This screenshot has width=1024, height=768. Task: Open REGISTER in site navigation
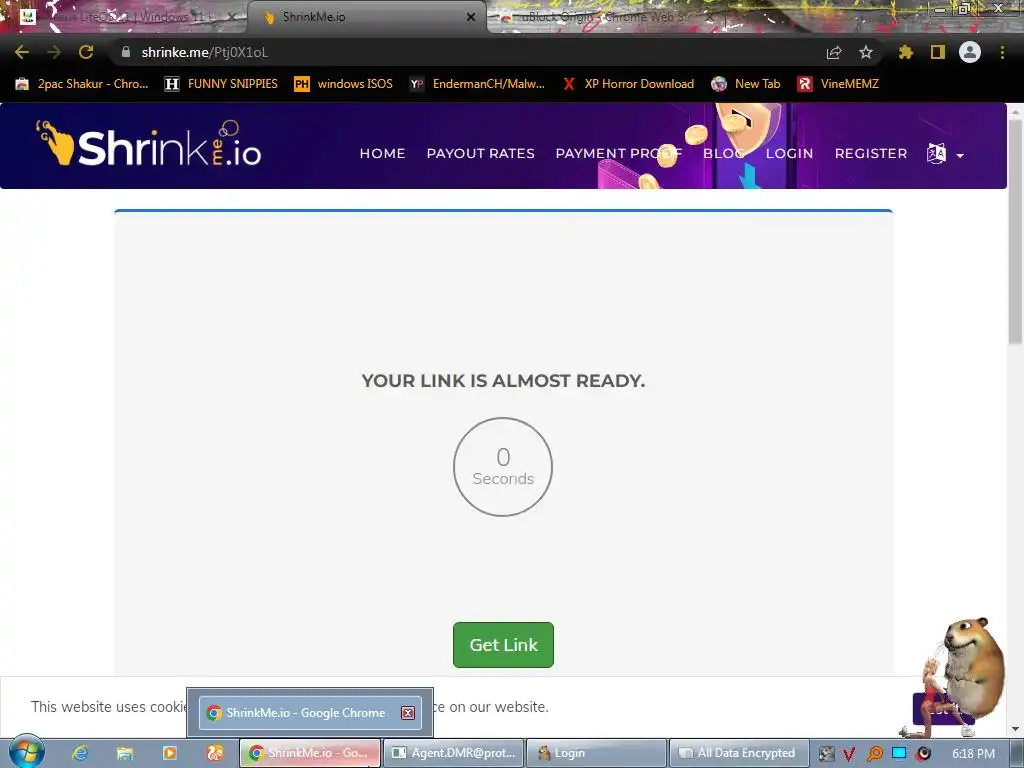click(871, 153)
